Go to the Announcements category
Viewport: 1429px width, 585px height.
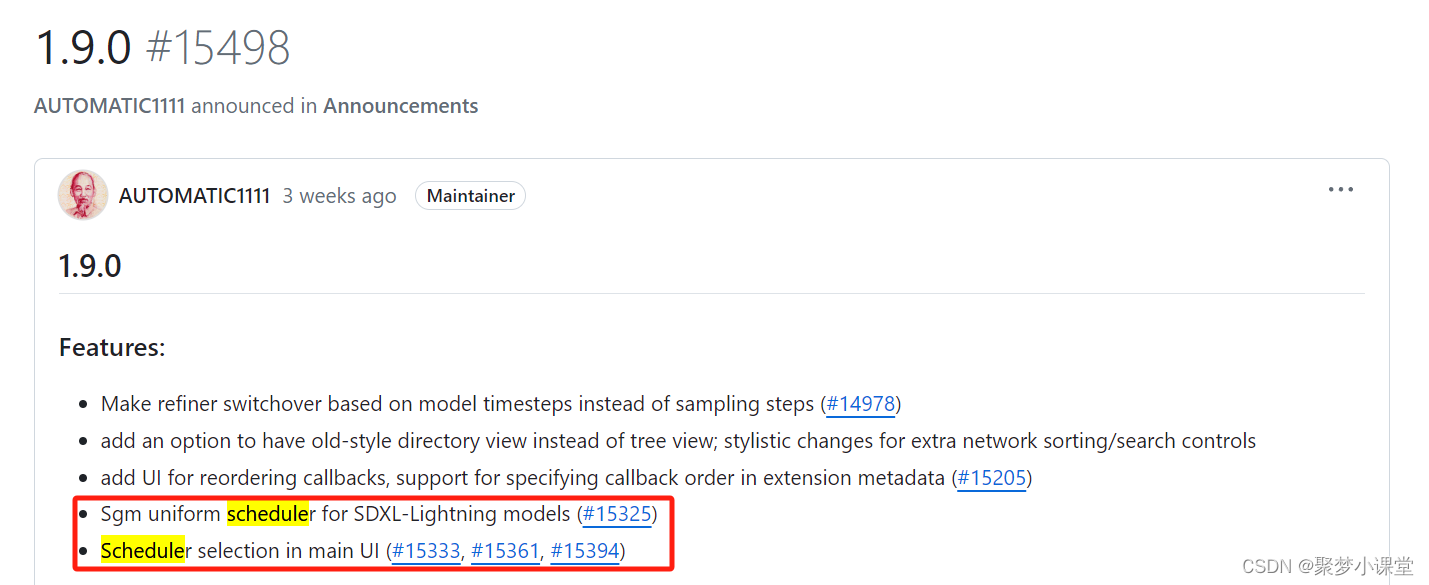[401, 106]
